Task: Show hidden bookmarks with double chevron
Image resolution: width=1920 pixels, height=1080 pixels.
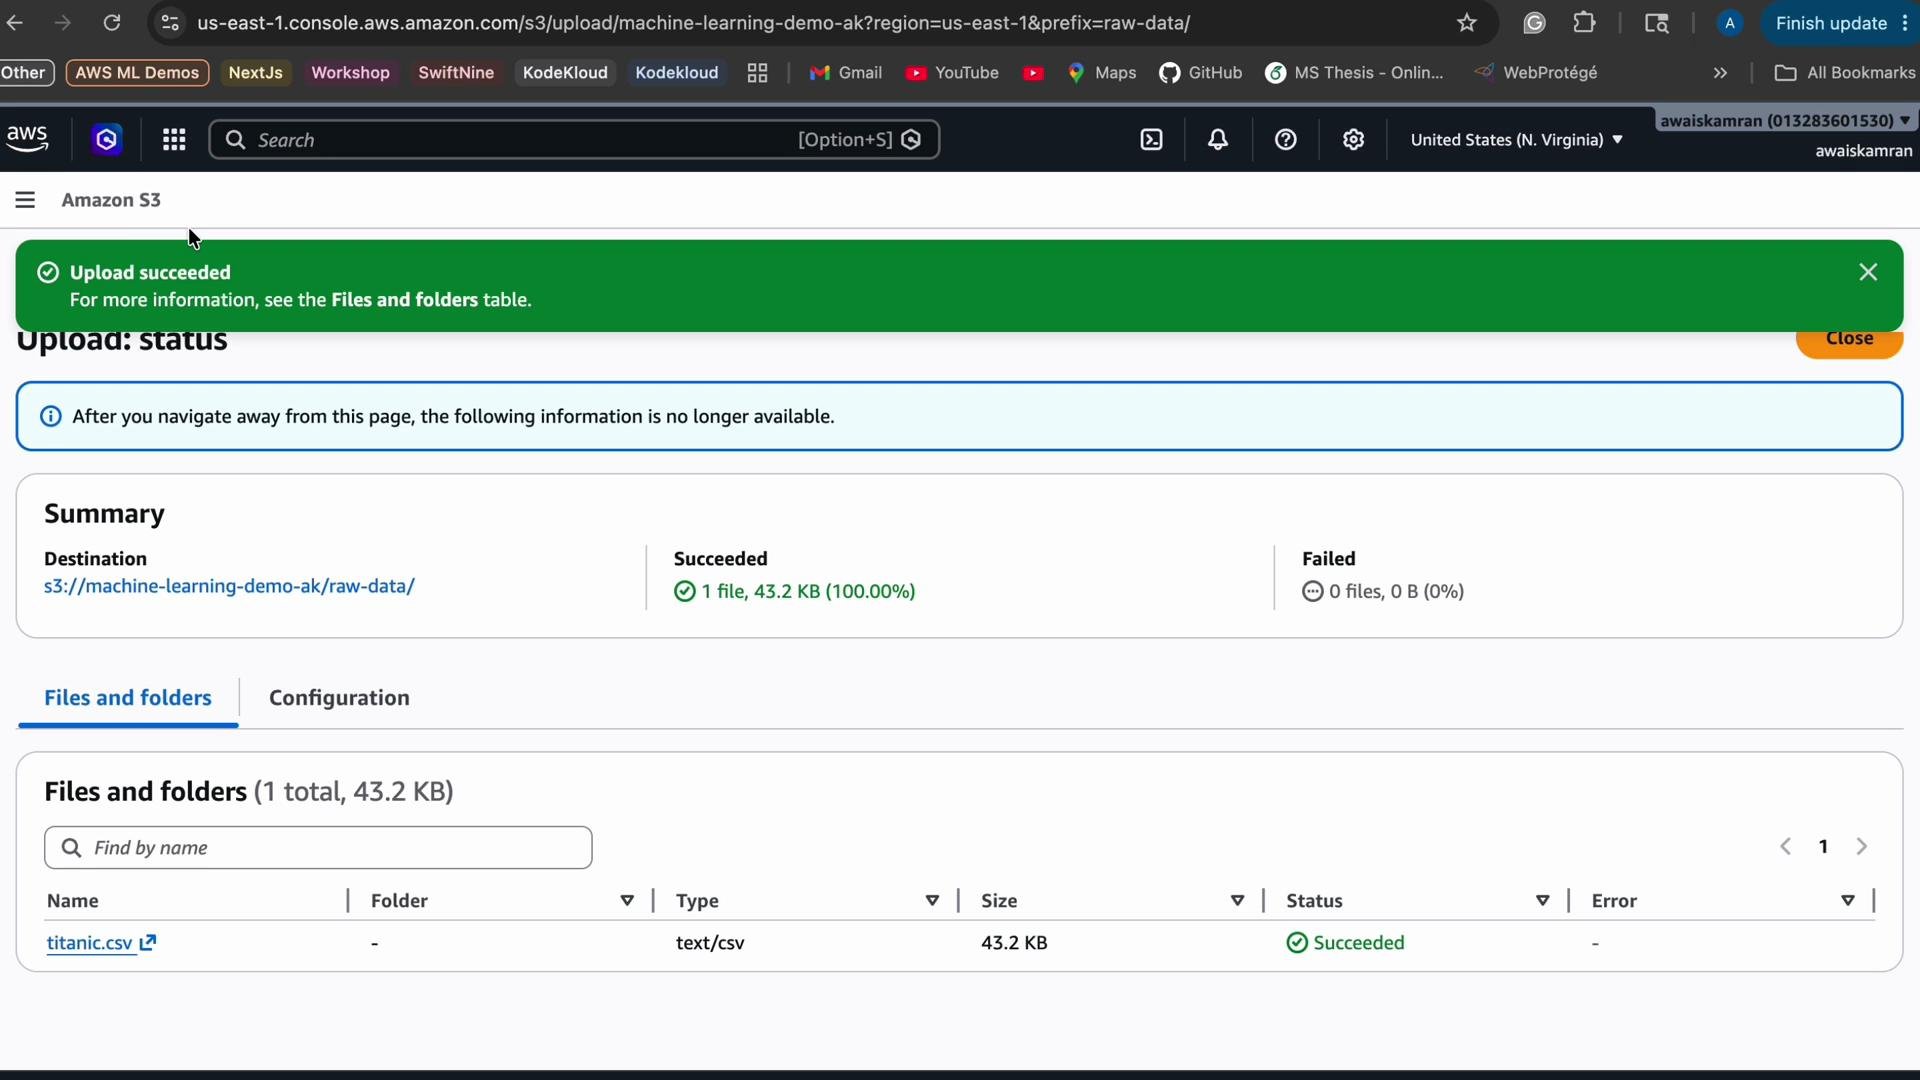Action: tap(1720, 73)
